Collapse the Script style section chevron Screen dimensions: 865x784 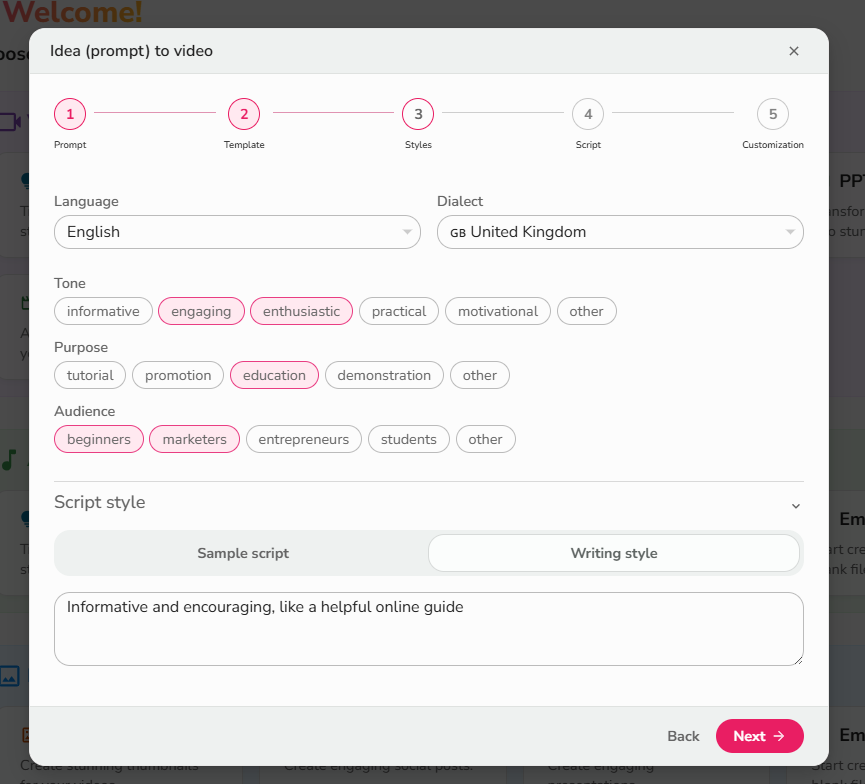(x=795, y=506)
